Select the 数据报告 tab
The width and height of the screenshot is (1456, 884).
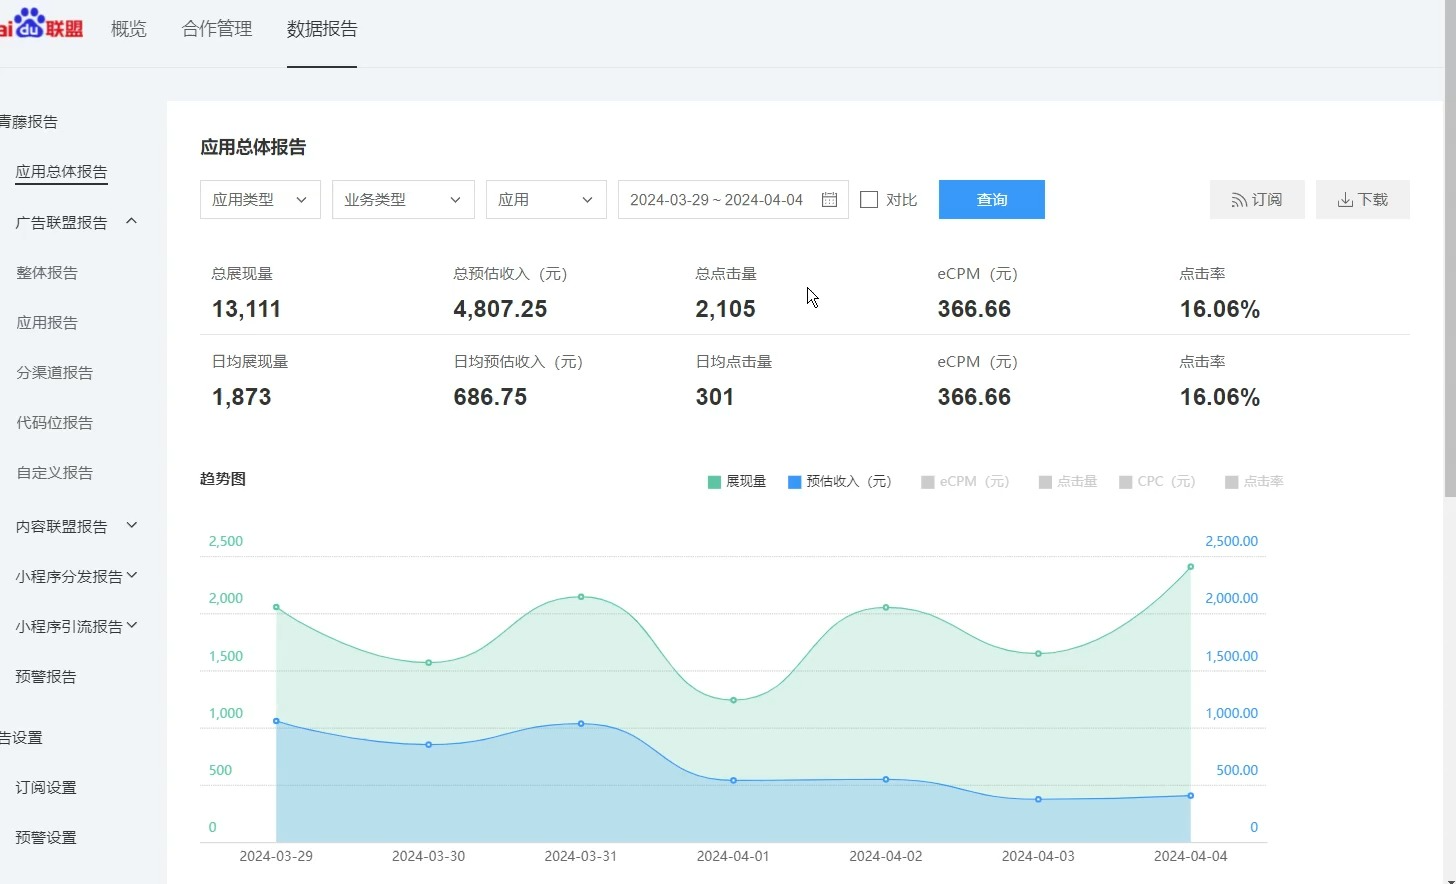tap(322, 29)
